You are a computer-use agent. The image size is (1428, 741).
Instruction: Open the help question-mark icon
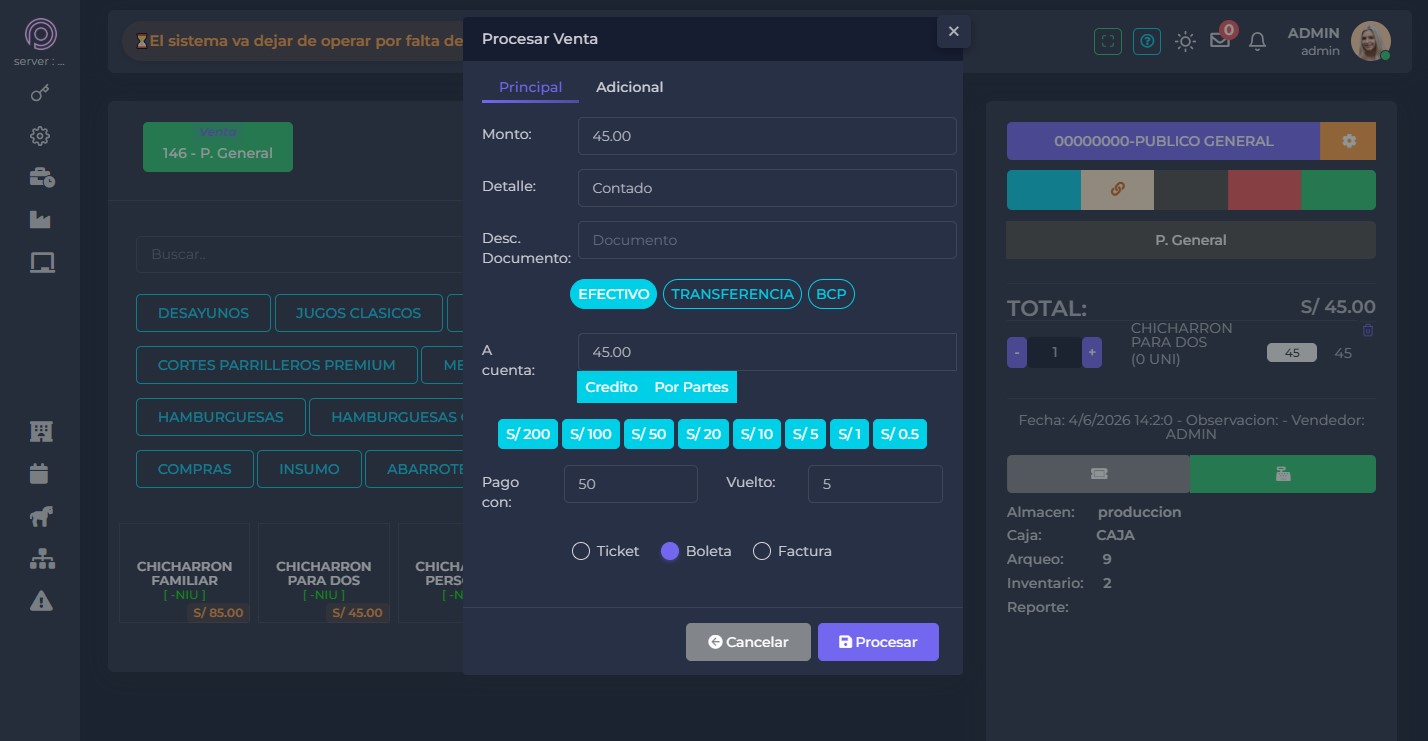1147,41
